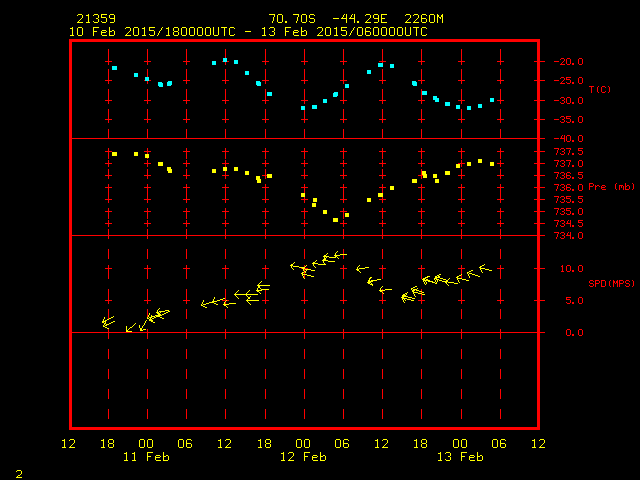640x480 pixels.
Task: Click the station ID 21359 label
Action: pos(96,19)
